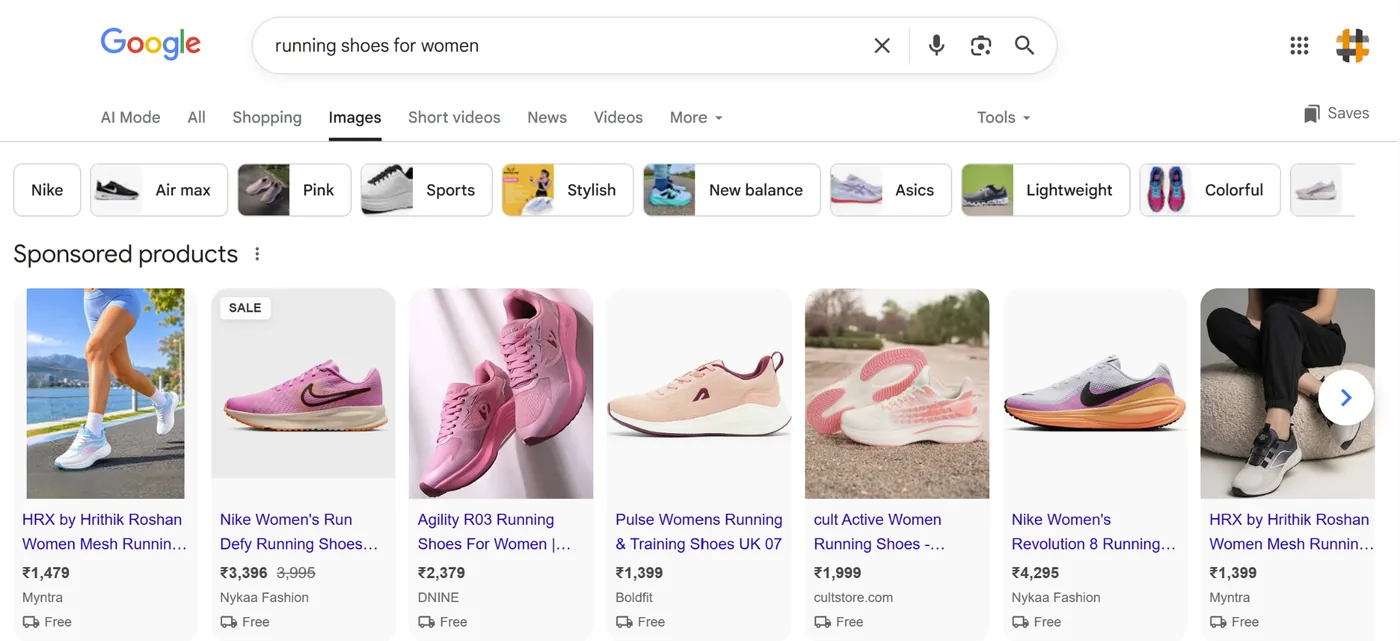Switch to Short videos tab
The width and height of the screenshot is (1400, 641).
[x=454, y=117]
